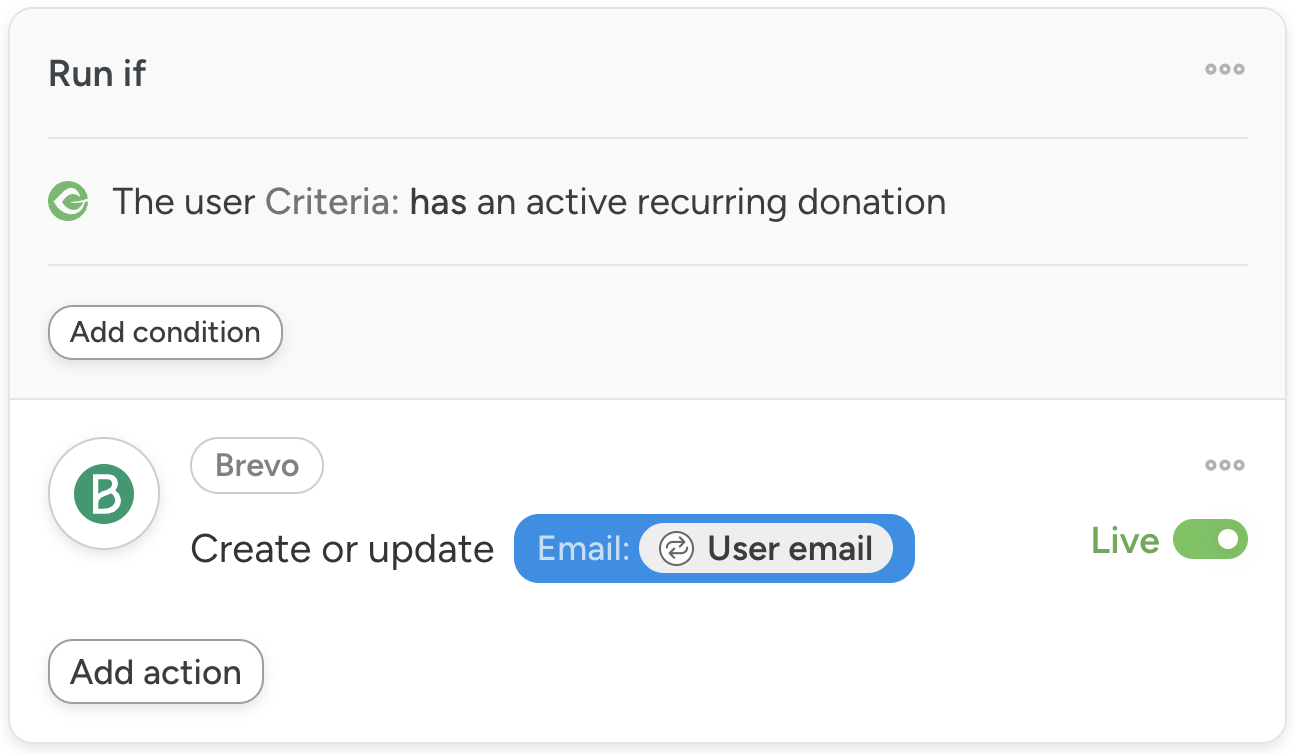The image size is (1296, 754).
Task: Click the green Live status label
Action: pyautogui.click(x=1125, y=541)
